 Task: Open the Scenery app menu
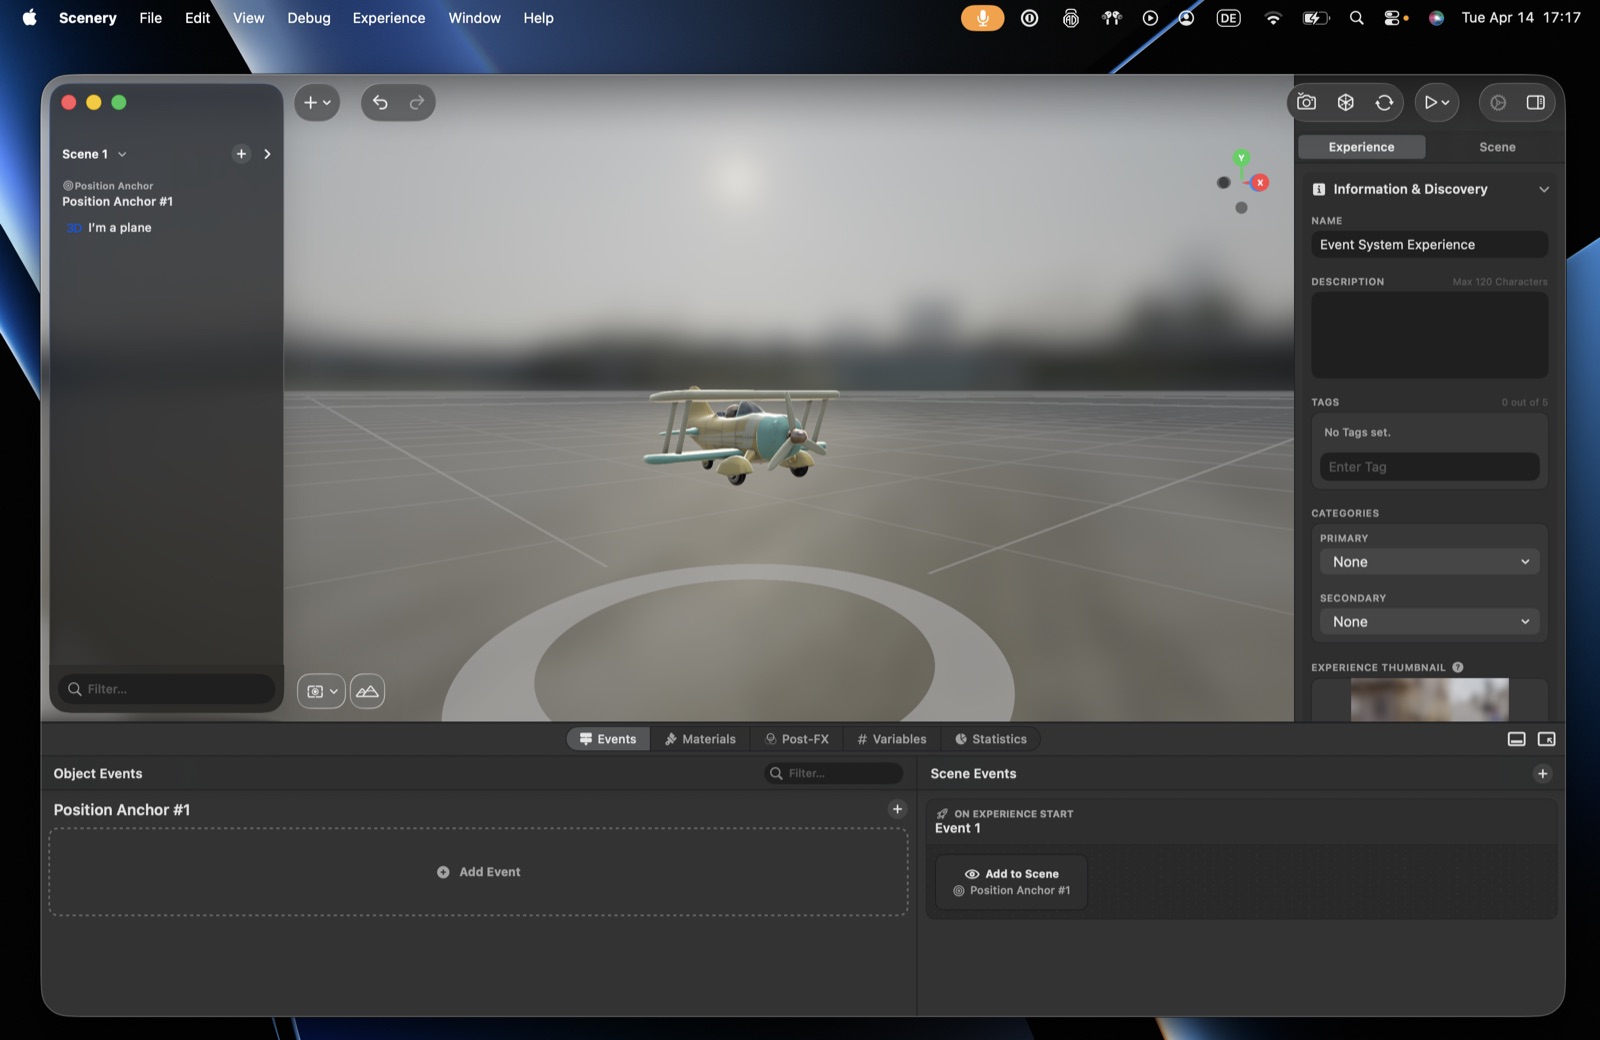coord(87,18)
